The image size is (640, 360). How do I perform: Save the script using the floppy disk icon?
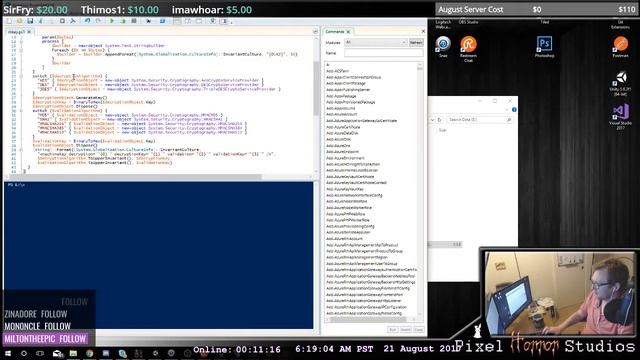(x=30, y=21)
